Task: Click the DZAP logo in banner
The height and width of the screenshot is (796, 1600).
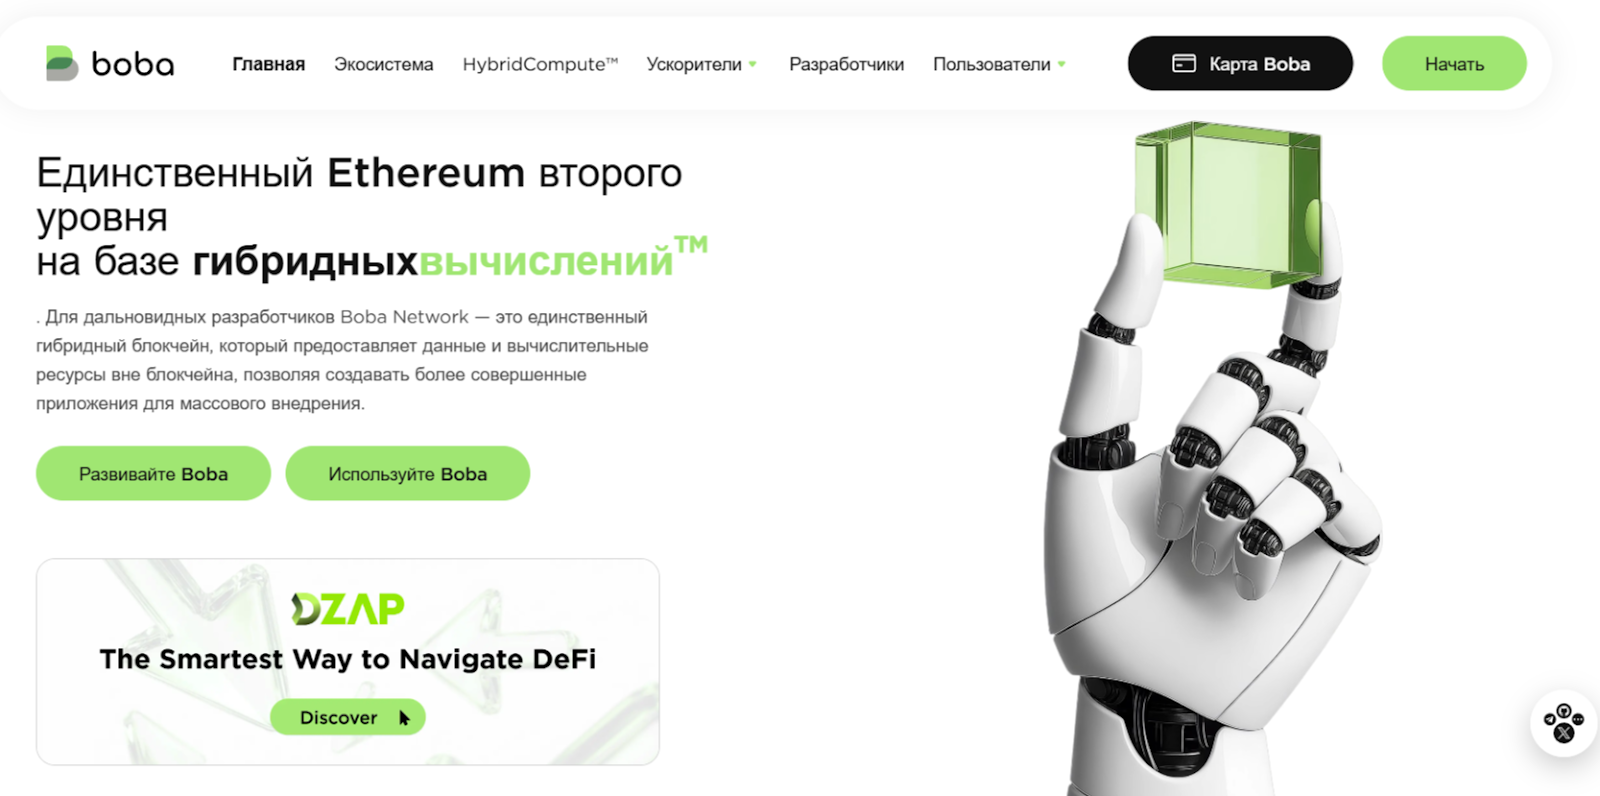Action: click(348, 608)
